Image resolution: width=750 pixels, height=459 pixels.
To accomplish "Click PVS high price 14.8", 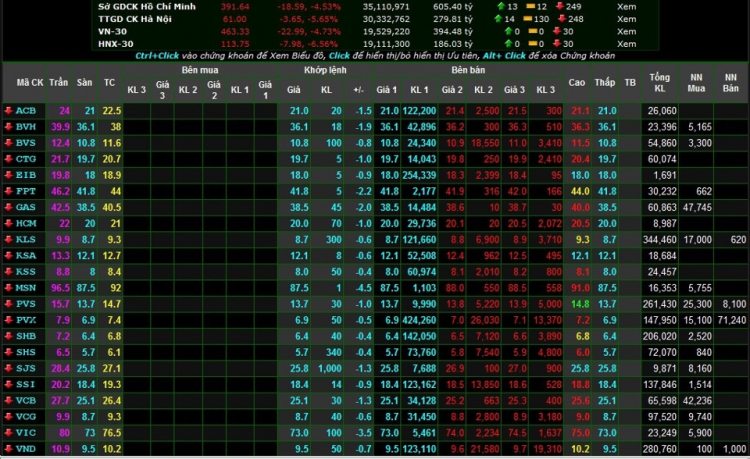I will [x=580, y=304].
